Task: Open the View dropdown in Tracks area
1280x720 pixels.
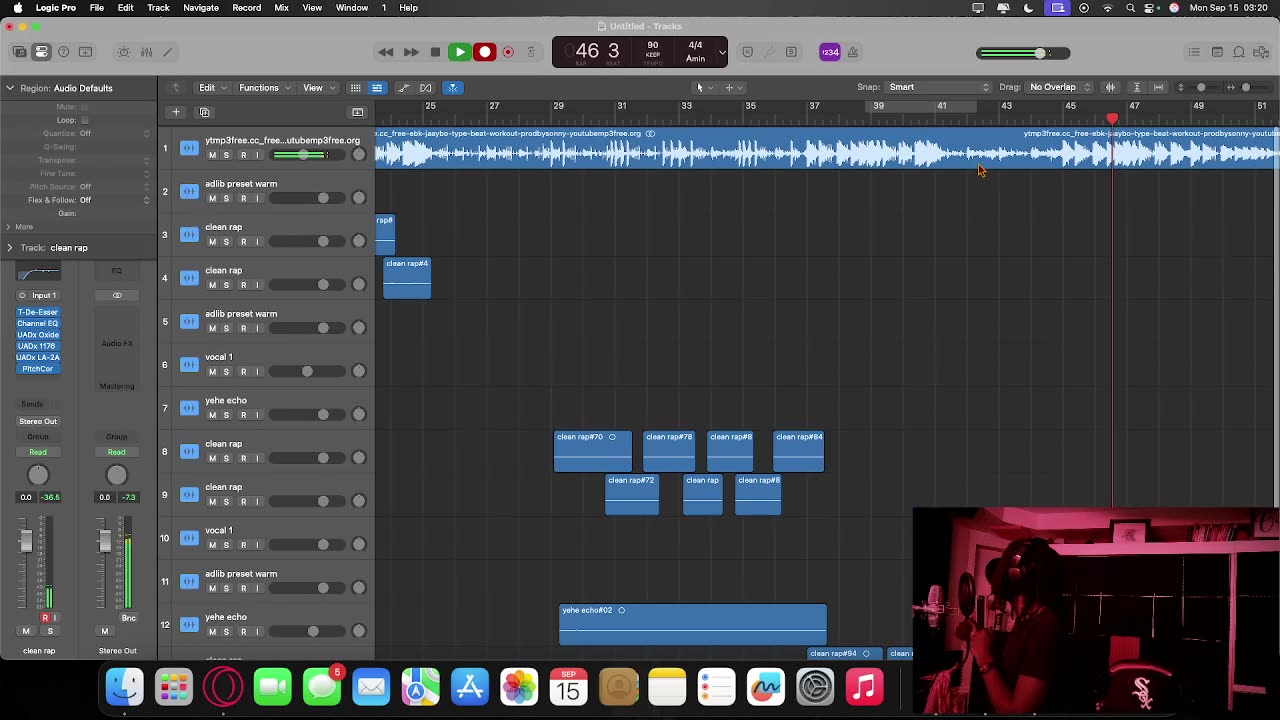Action: 318,88
